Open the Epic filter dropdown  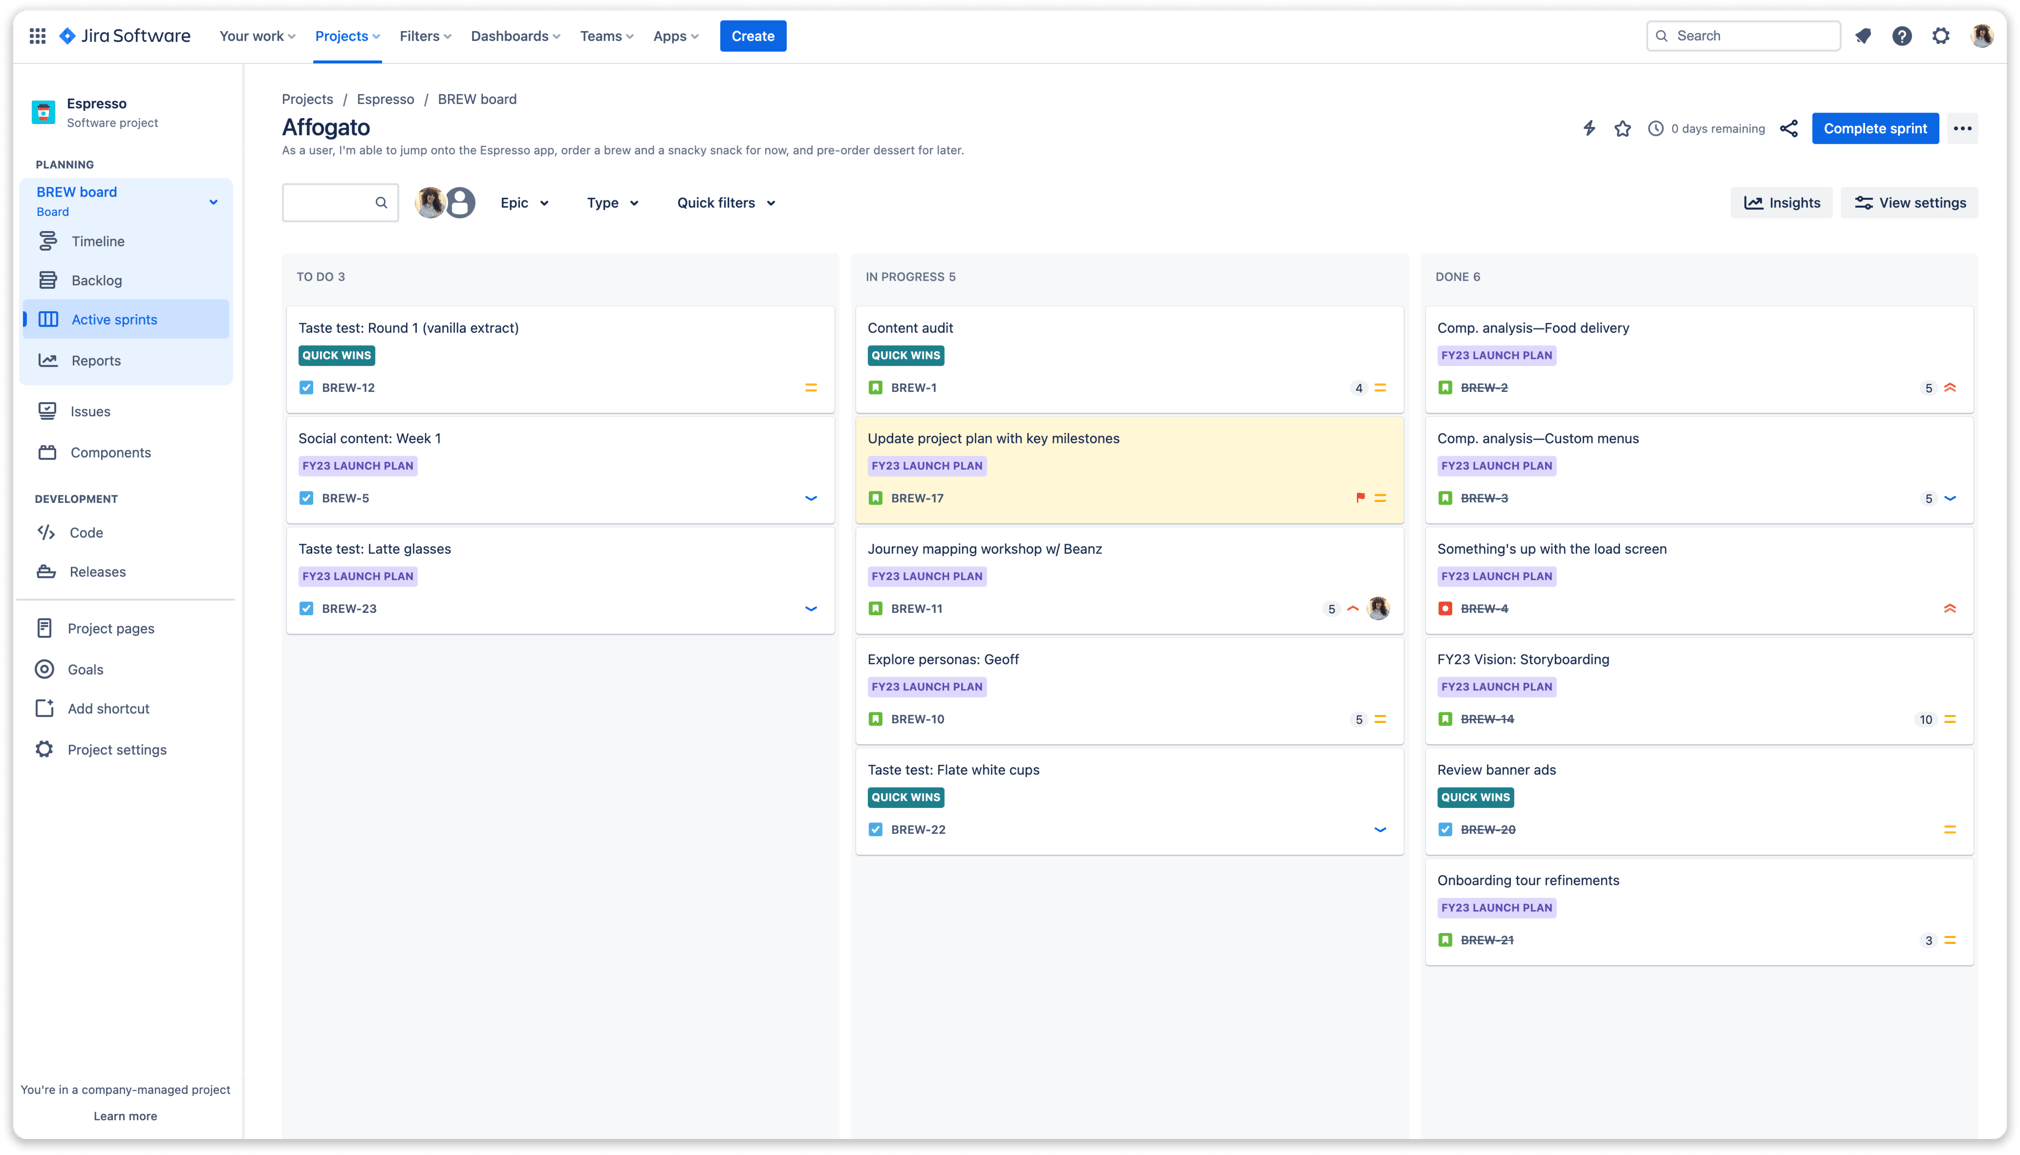pyautogui.click(x=524, y=202)
